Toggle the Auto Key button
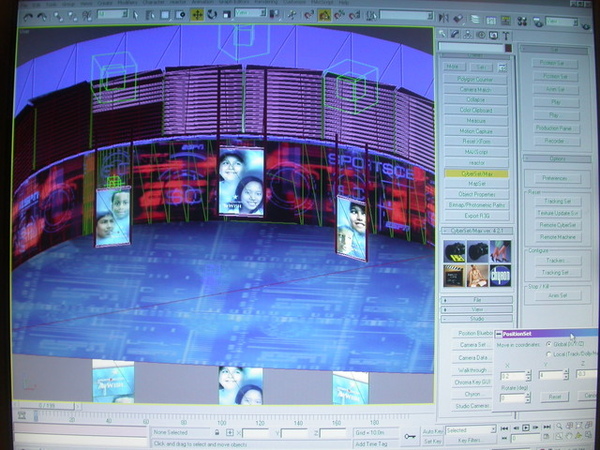The height and width of the screenshot is (450, 600). point(433,431)
